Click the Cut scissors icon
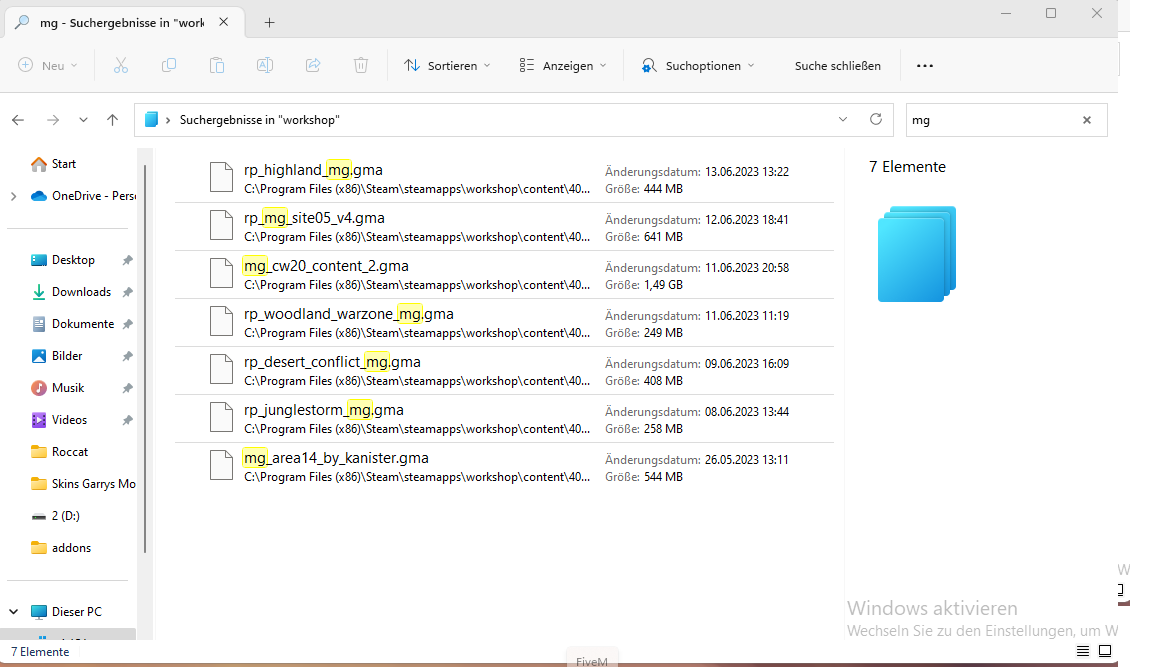1152x667 pixels. click(x=120, y=65)
